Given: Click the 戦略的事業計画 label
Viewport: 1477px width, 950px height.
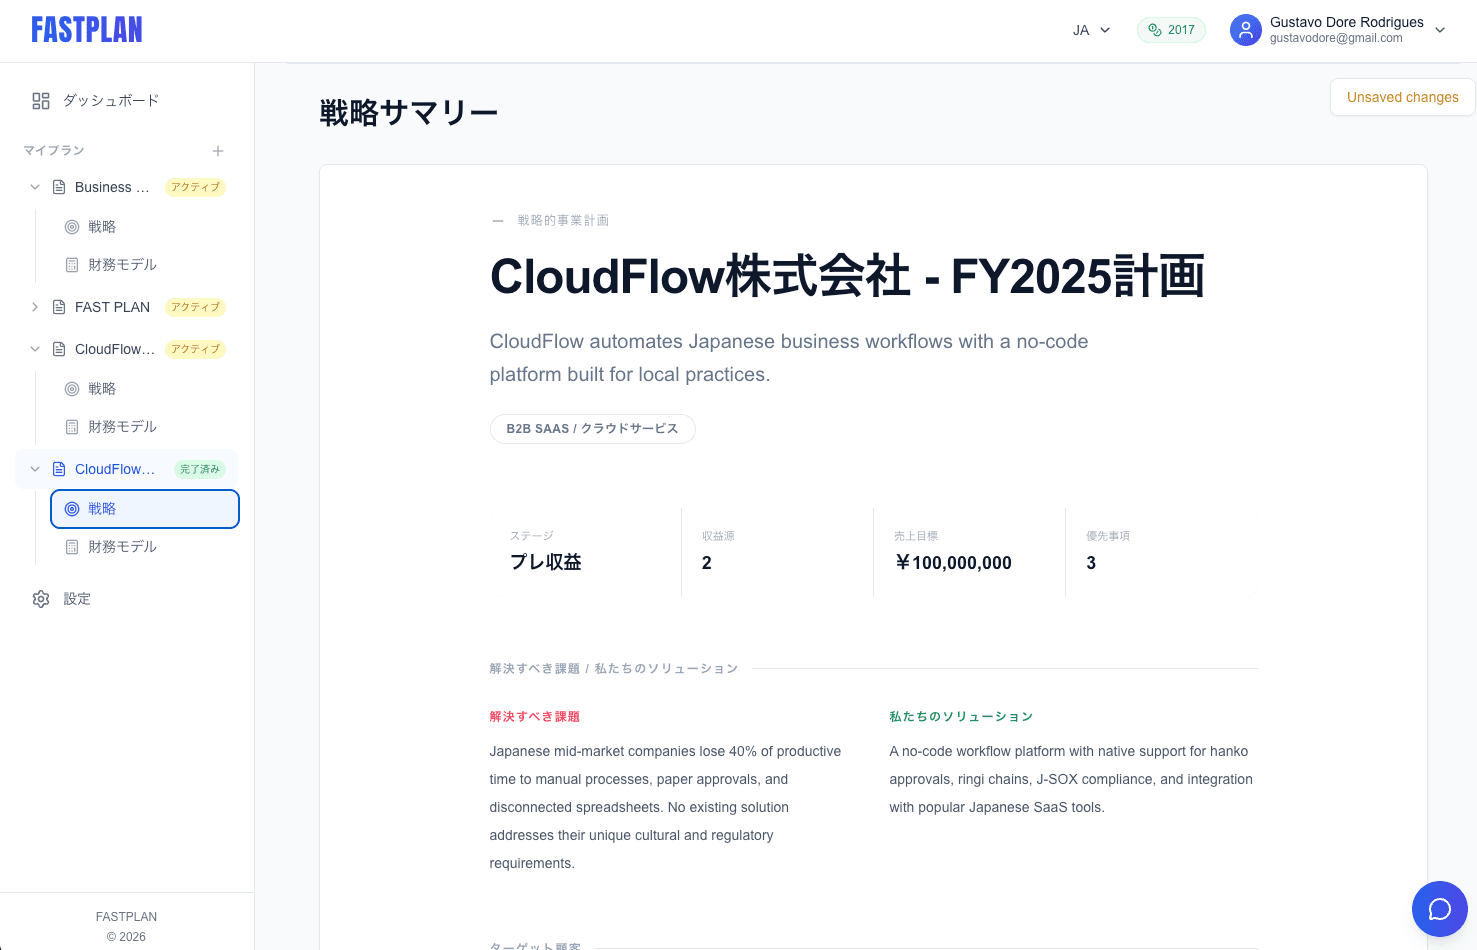Looking at the screenshot, I should (x=563, y=221).
